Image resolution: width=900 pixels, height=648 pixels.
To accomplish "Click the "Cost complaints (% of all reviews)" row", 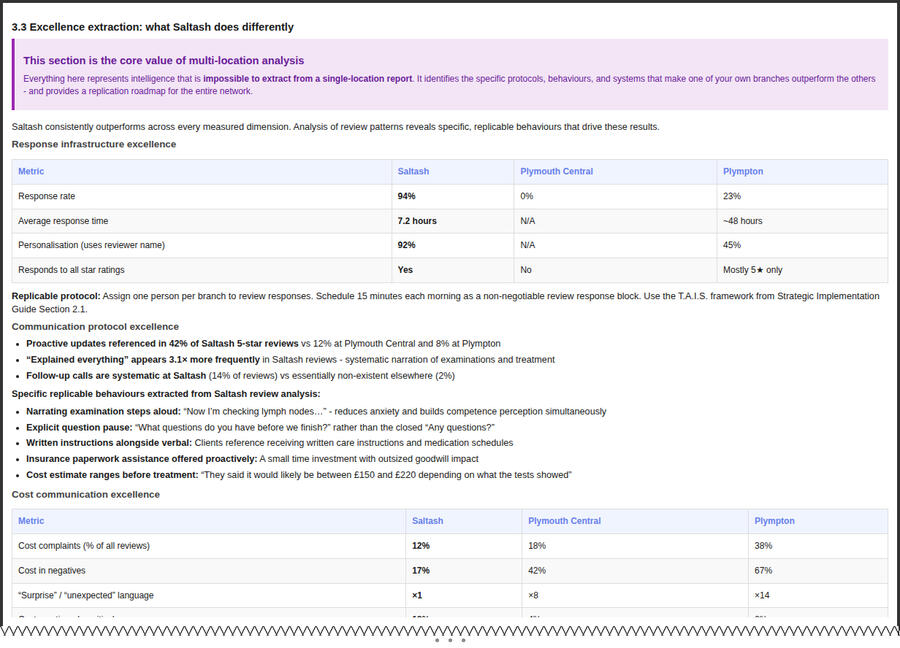I will 84,546.
